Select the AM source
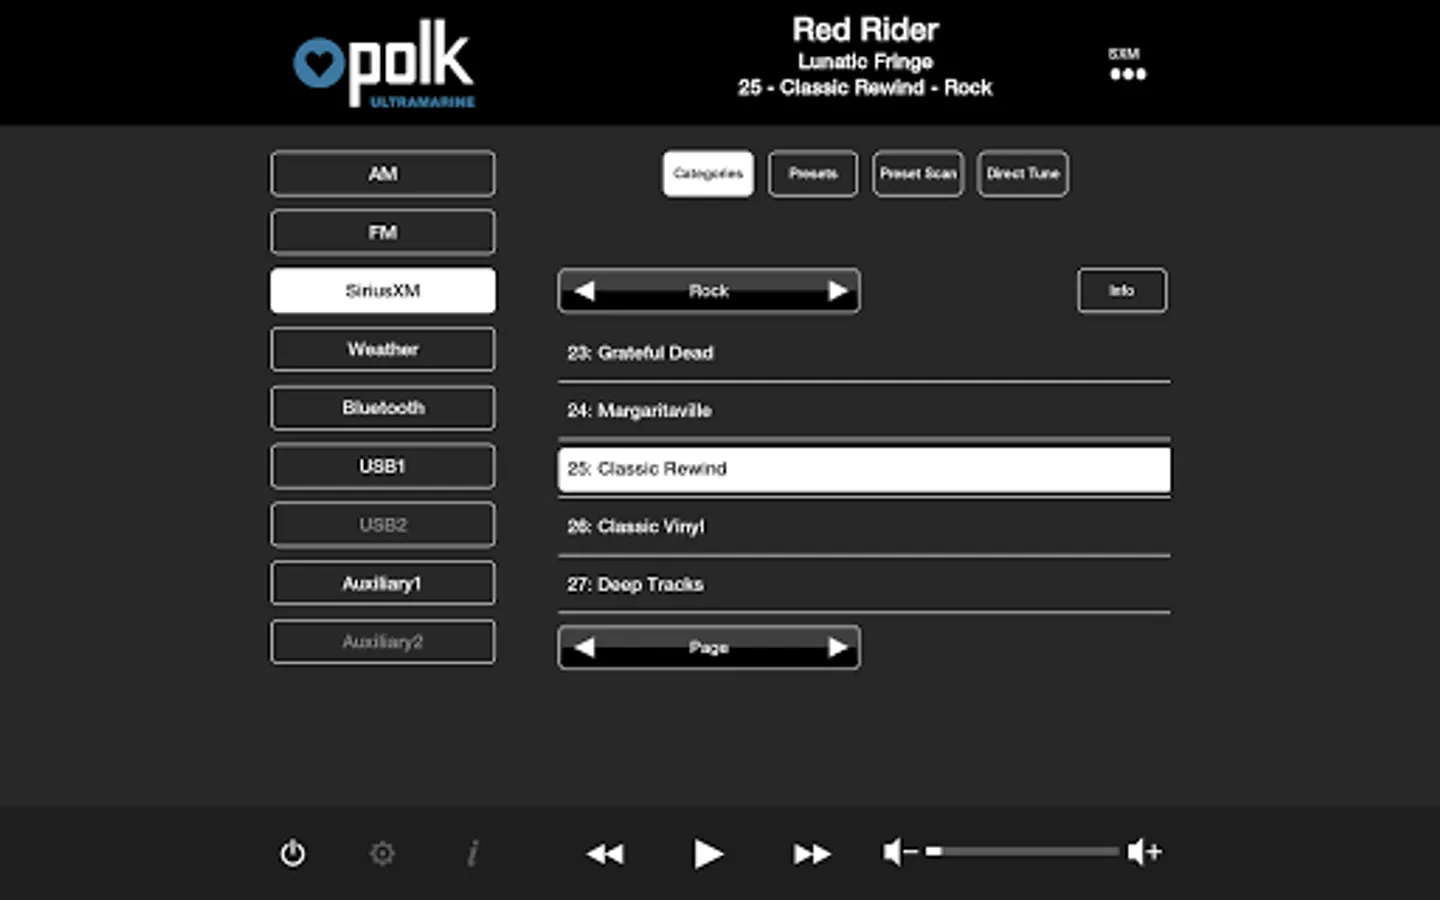 (382, 174)
